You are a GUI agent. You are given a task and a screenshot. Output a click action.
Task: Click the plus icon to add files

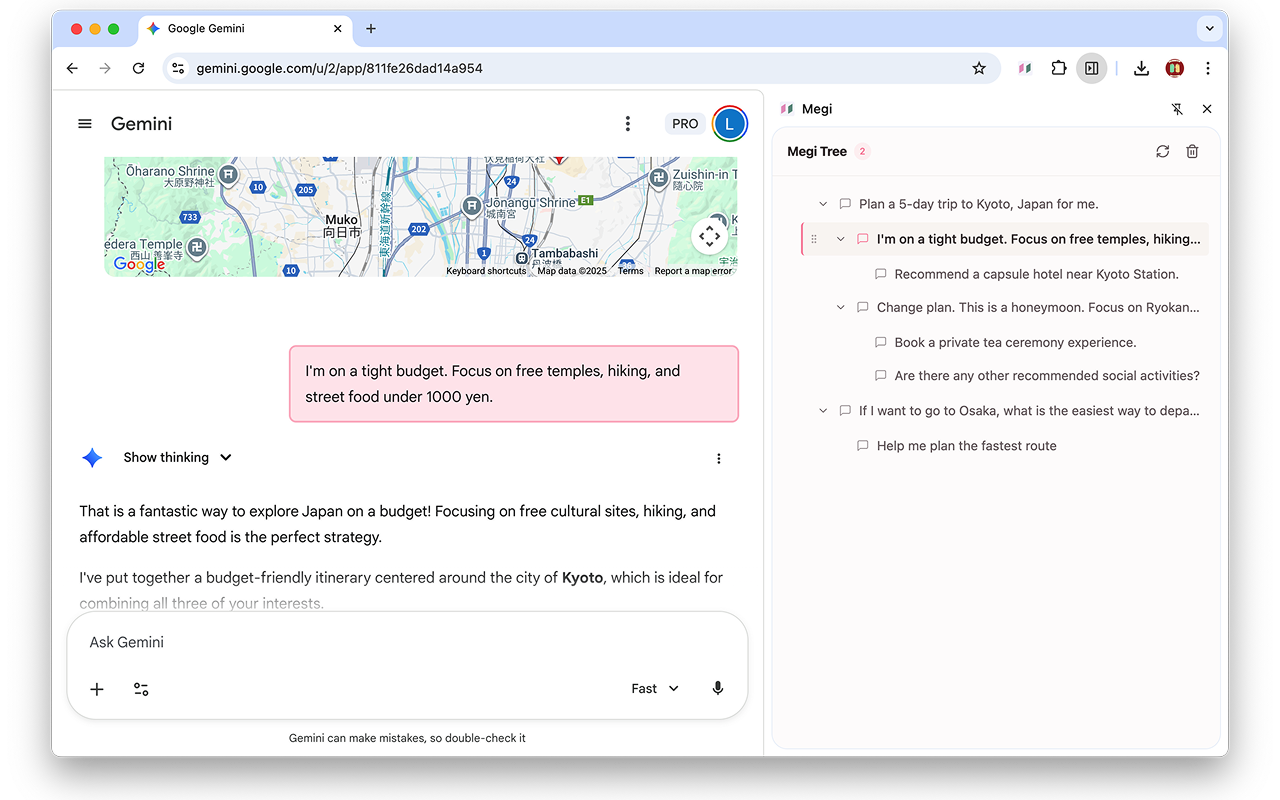[97, 689]
